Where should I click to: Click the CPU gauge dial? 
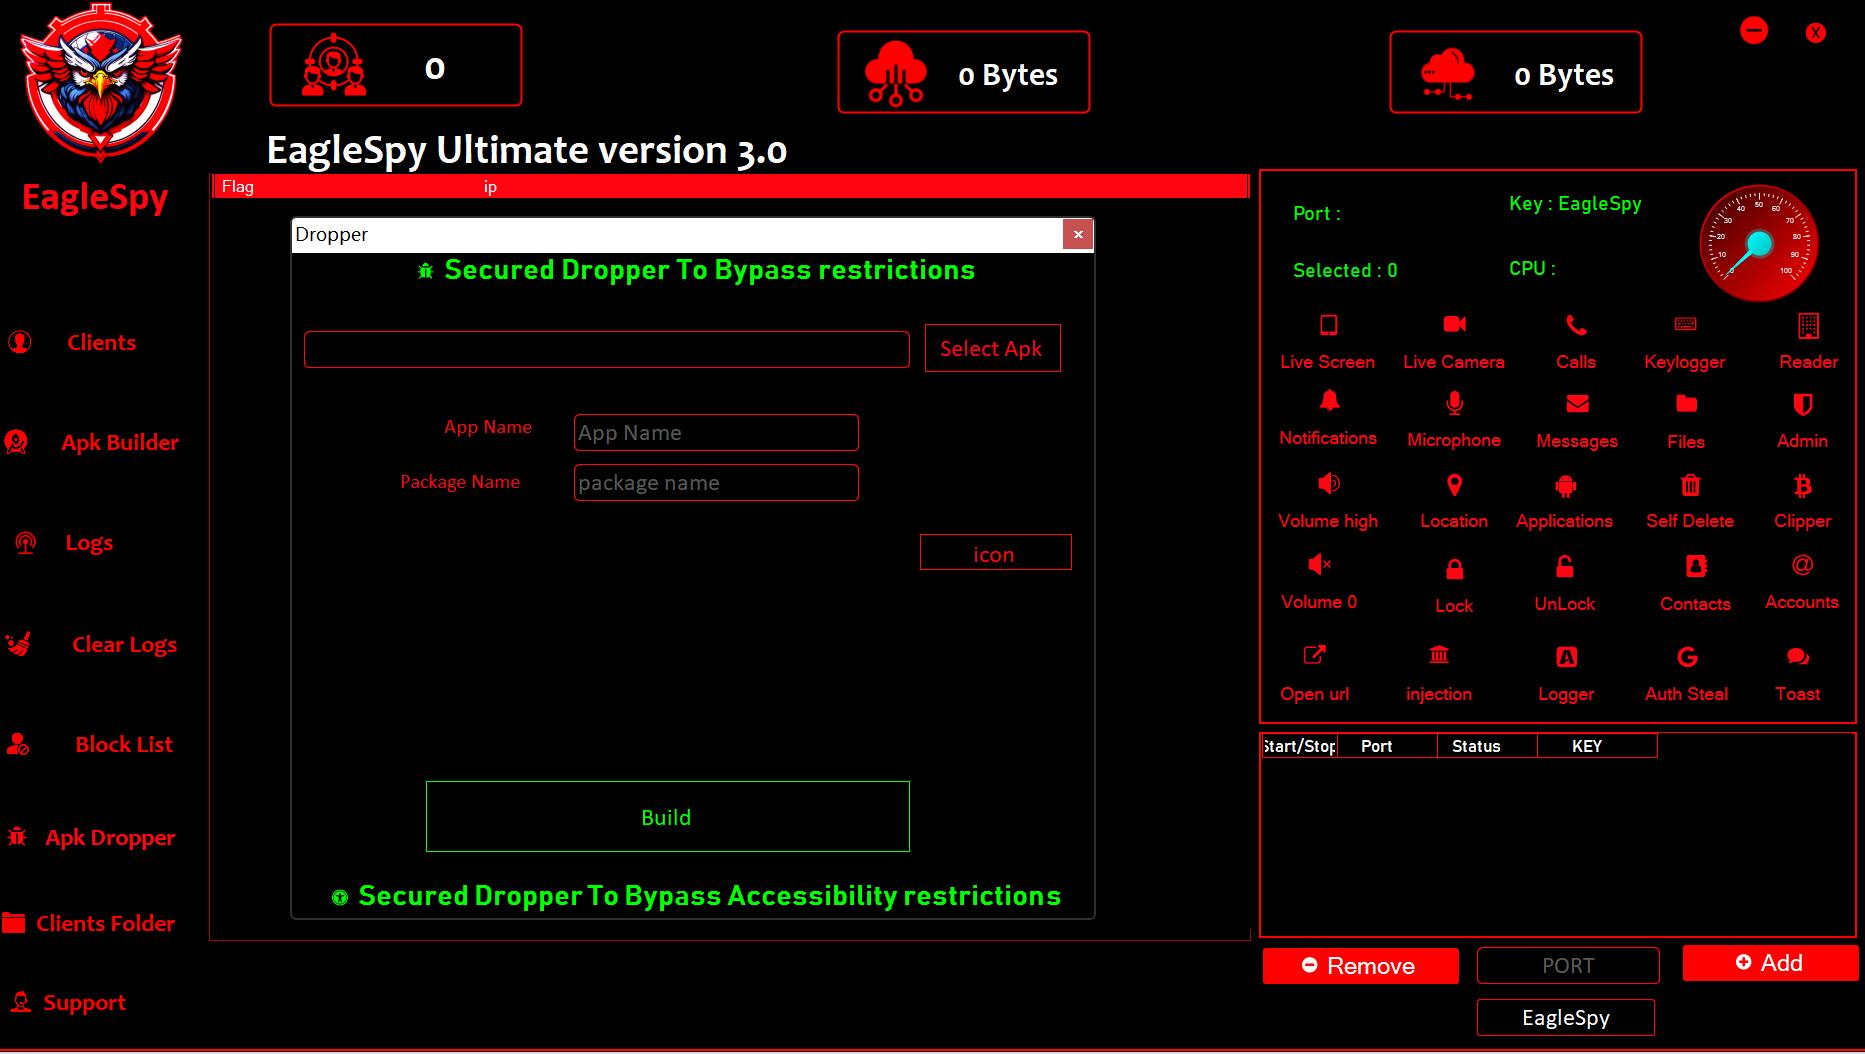click(1759, 243)
